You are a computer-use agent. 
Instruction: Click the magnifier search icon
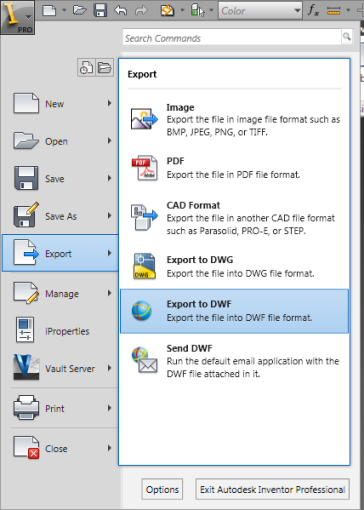tap(347, 37)
